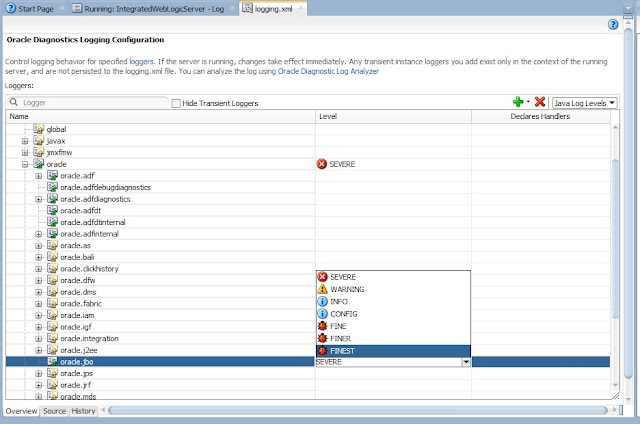
Task: Click the red X delete logger icon
Action: click(x=540, y=102)
